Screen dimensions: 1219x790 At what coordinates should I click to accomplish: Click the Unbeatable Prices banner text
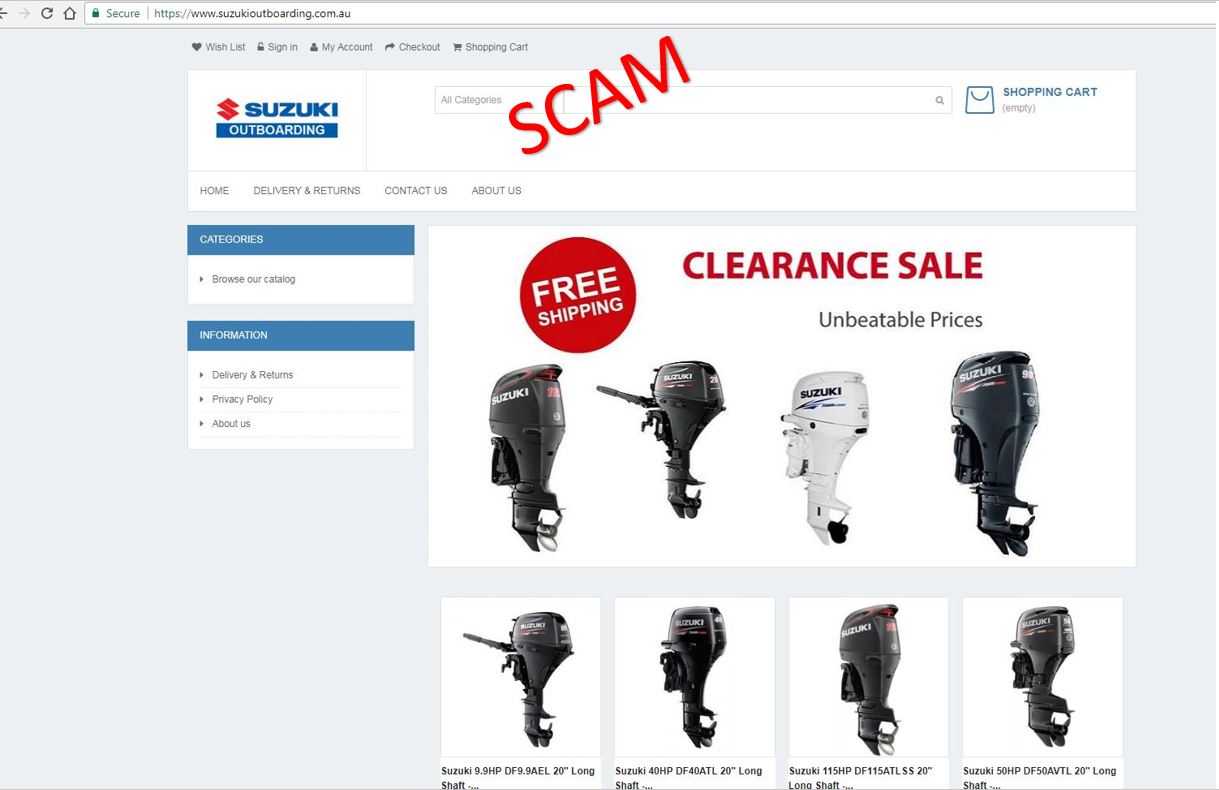click(x=900, y=320)
